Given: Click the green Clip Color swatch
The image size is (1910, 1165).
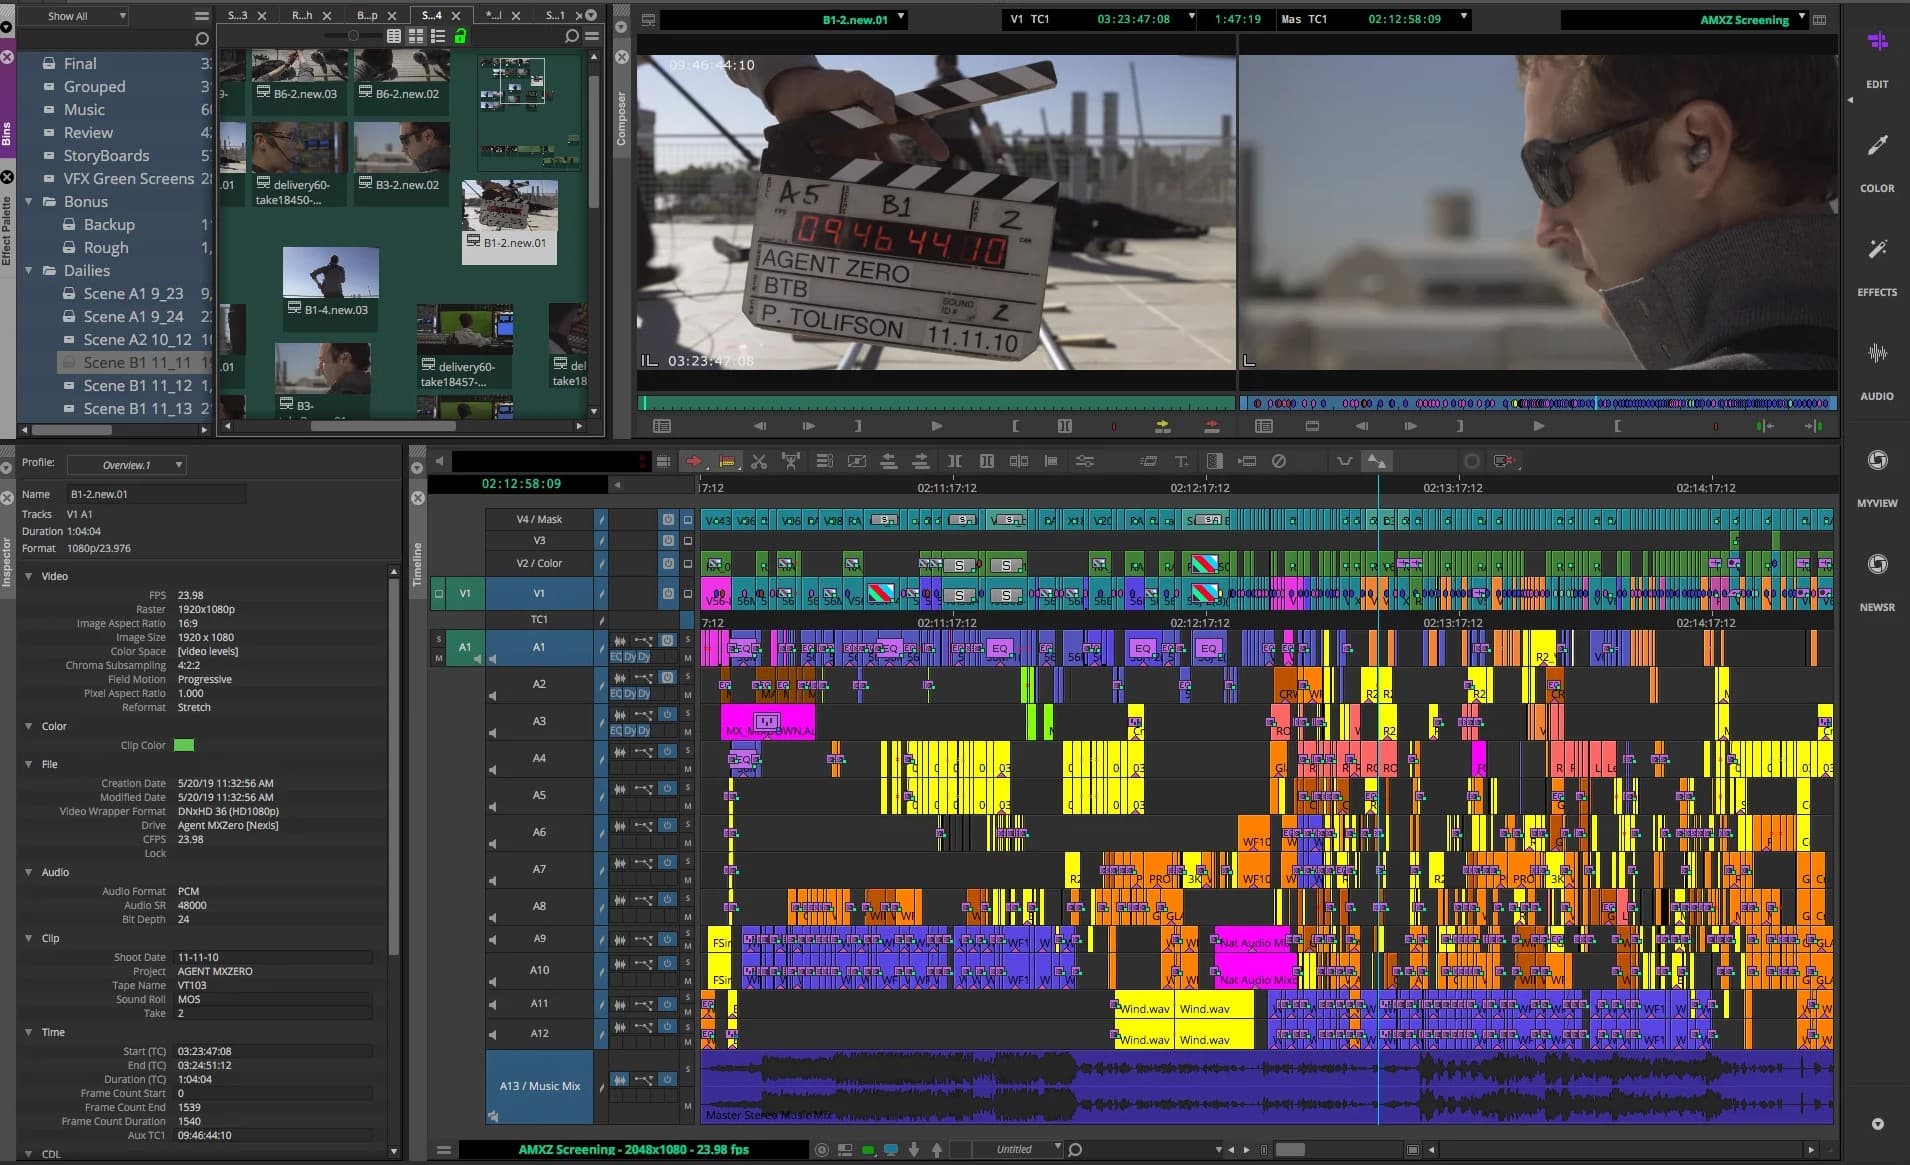Looking at the screenshot, I should click(184, 745).
